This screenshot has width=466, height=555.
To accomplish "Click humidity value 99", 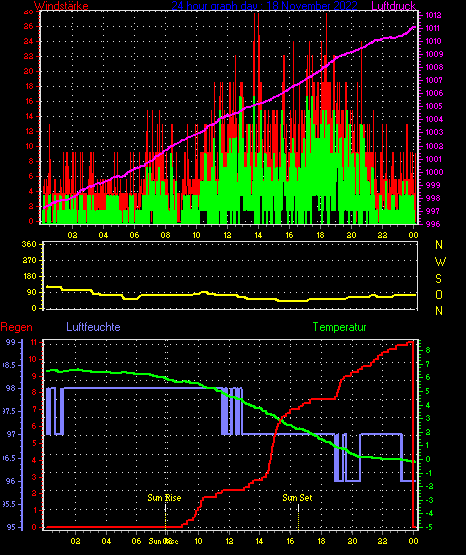I will point(11,342).
